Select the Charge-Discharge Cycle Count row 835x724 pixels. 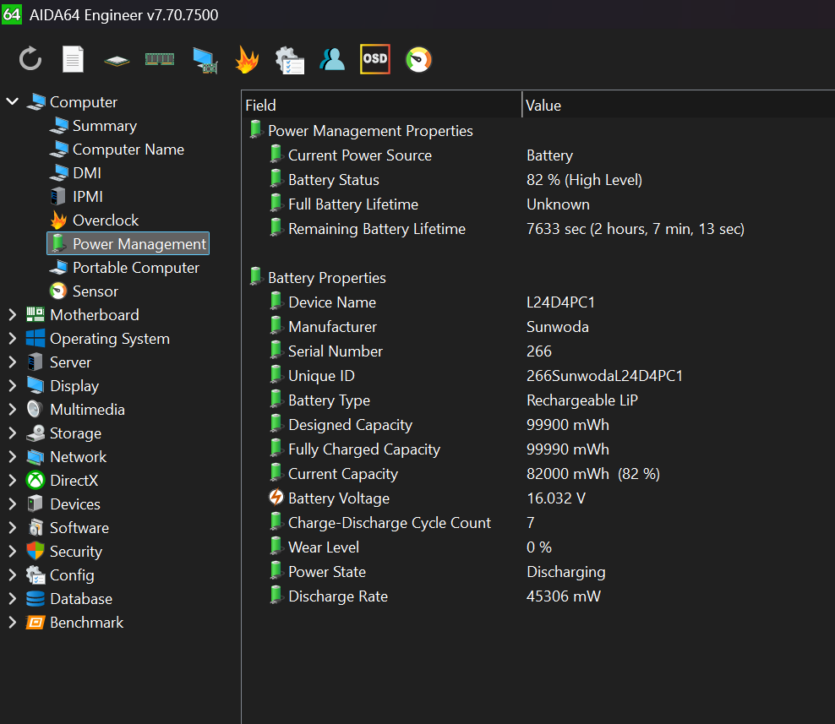[x=538, y=523]
